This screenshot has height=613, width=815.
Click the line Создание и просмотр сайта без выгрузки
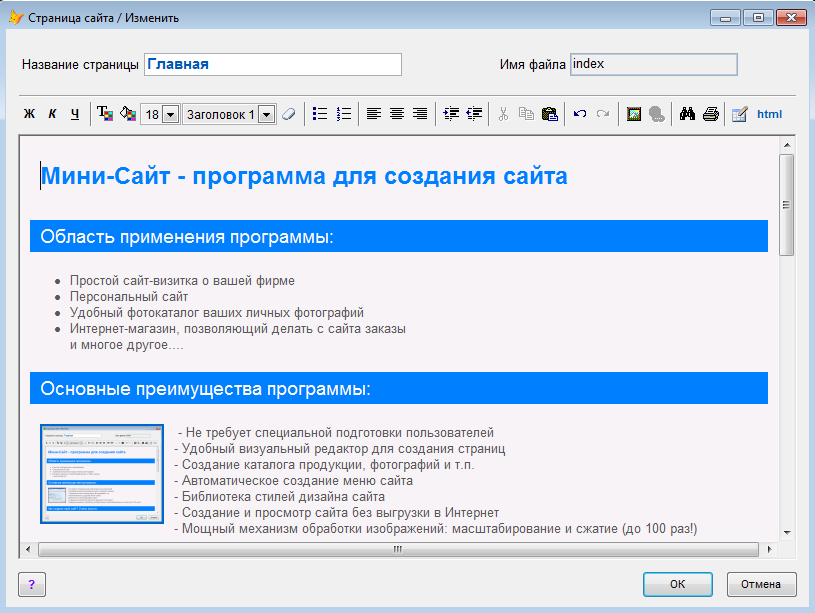pos(337,513)
